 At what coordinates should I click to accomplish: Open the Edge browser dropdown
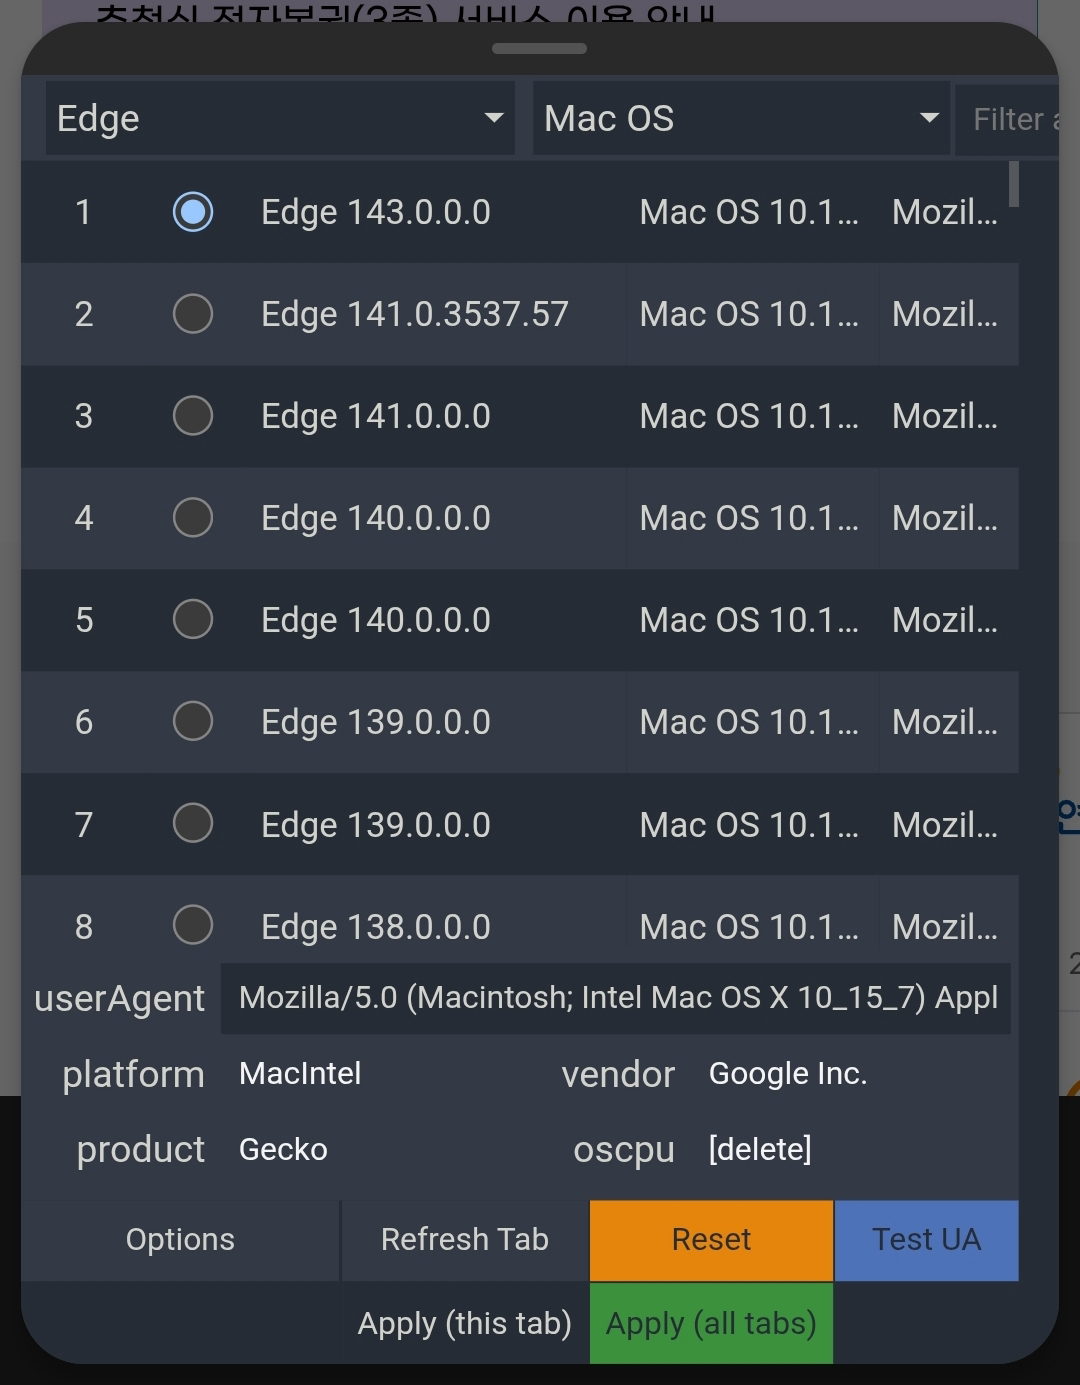tap(280, 119)
